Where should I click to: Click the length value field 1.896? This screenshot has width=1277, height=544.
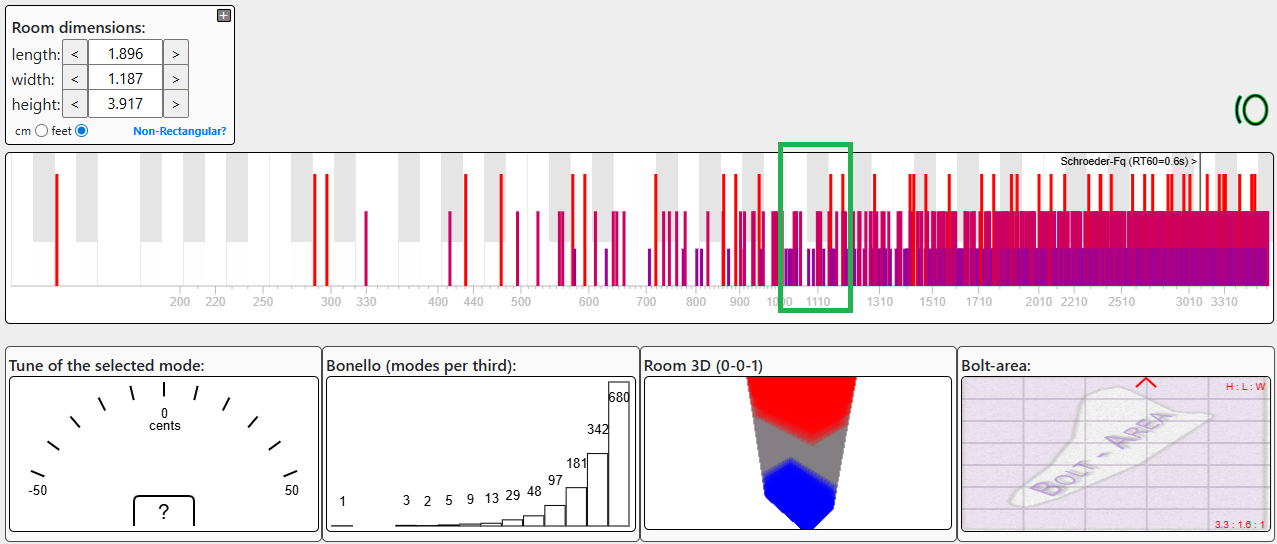[125, 54]
